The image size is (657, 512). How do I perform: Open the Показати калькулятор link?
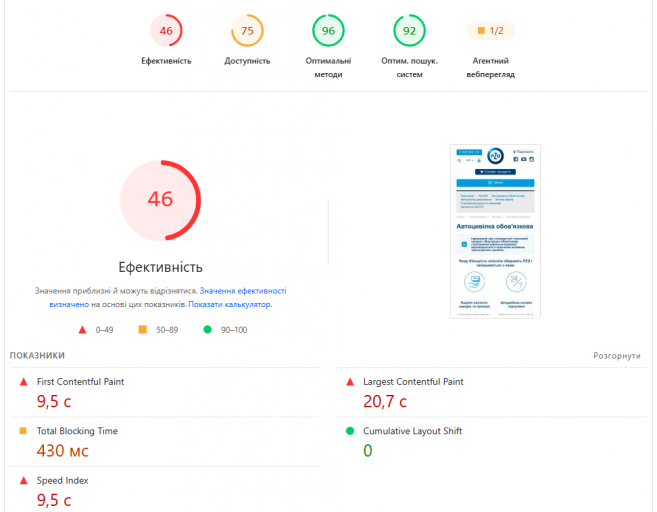pyautogui.click(x=230, y=305)
